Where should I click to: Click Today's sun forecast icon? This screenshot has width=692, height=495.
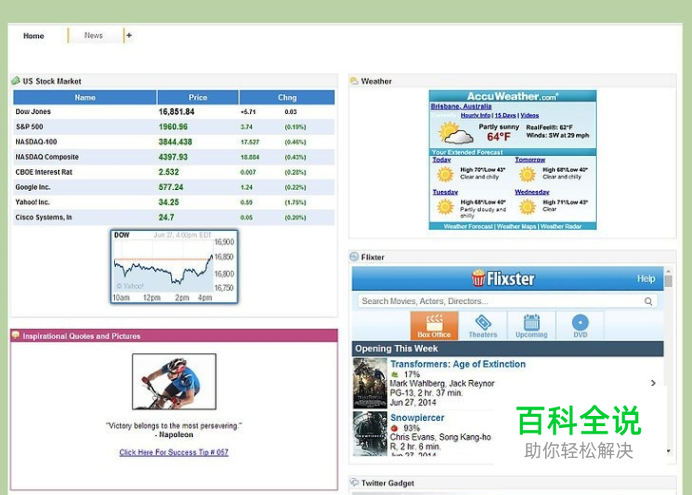tap(445, 174)
